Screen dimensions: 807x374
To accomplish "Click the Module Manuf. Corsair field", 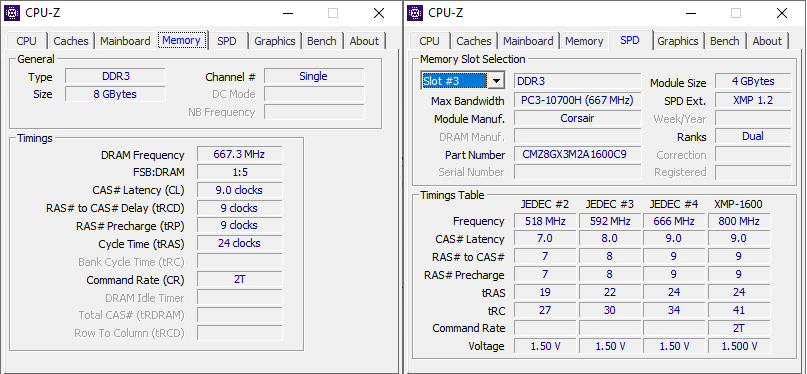I will click(577, 118).
